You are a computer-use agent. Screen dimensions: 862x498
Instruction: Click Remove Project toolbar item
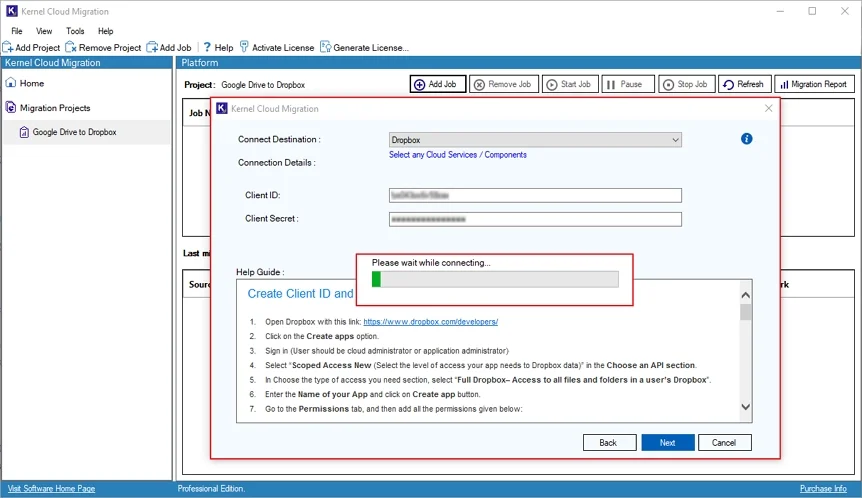(x=103, y=48)
